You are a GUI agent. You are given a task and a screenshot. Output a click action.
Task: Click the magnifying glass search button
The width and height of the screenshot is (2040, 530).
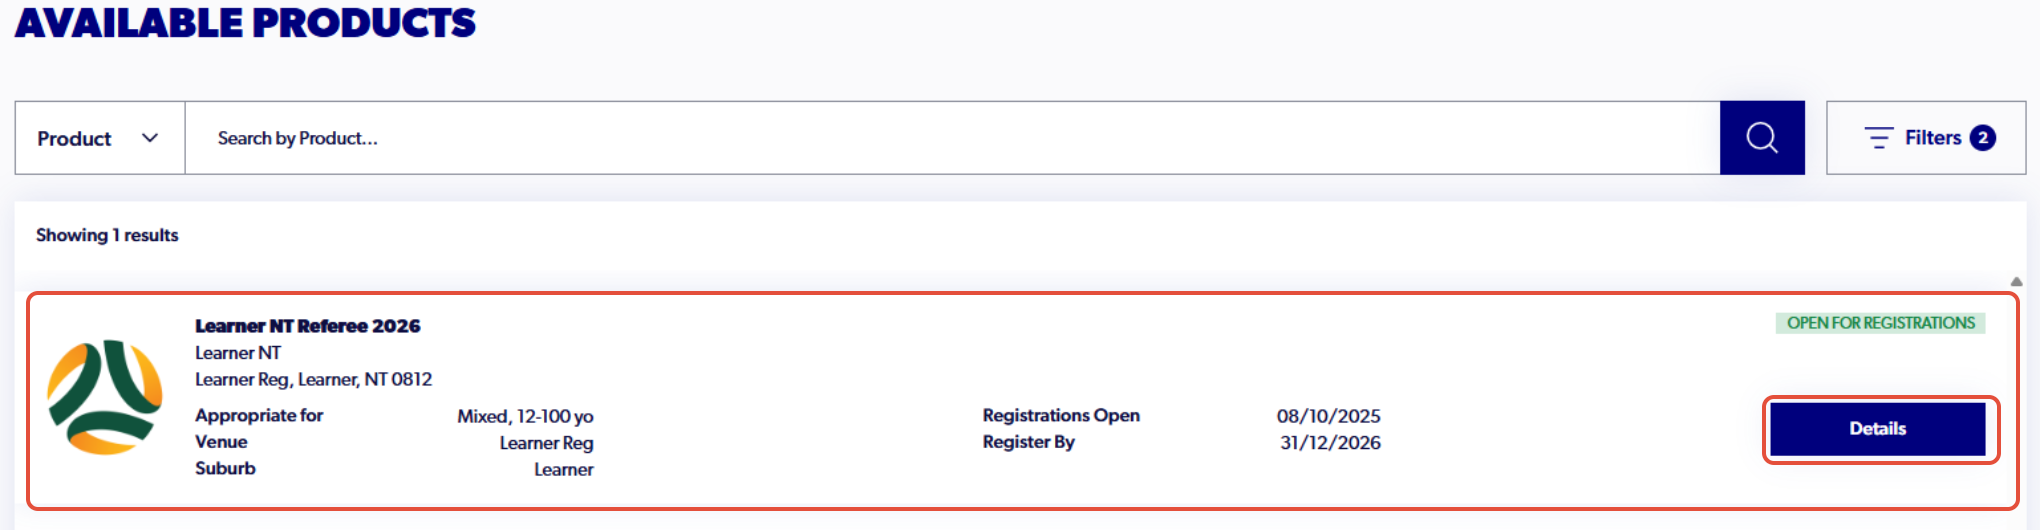click(x=1762, y=138)
